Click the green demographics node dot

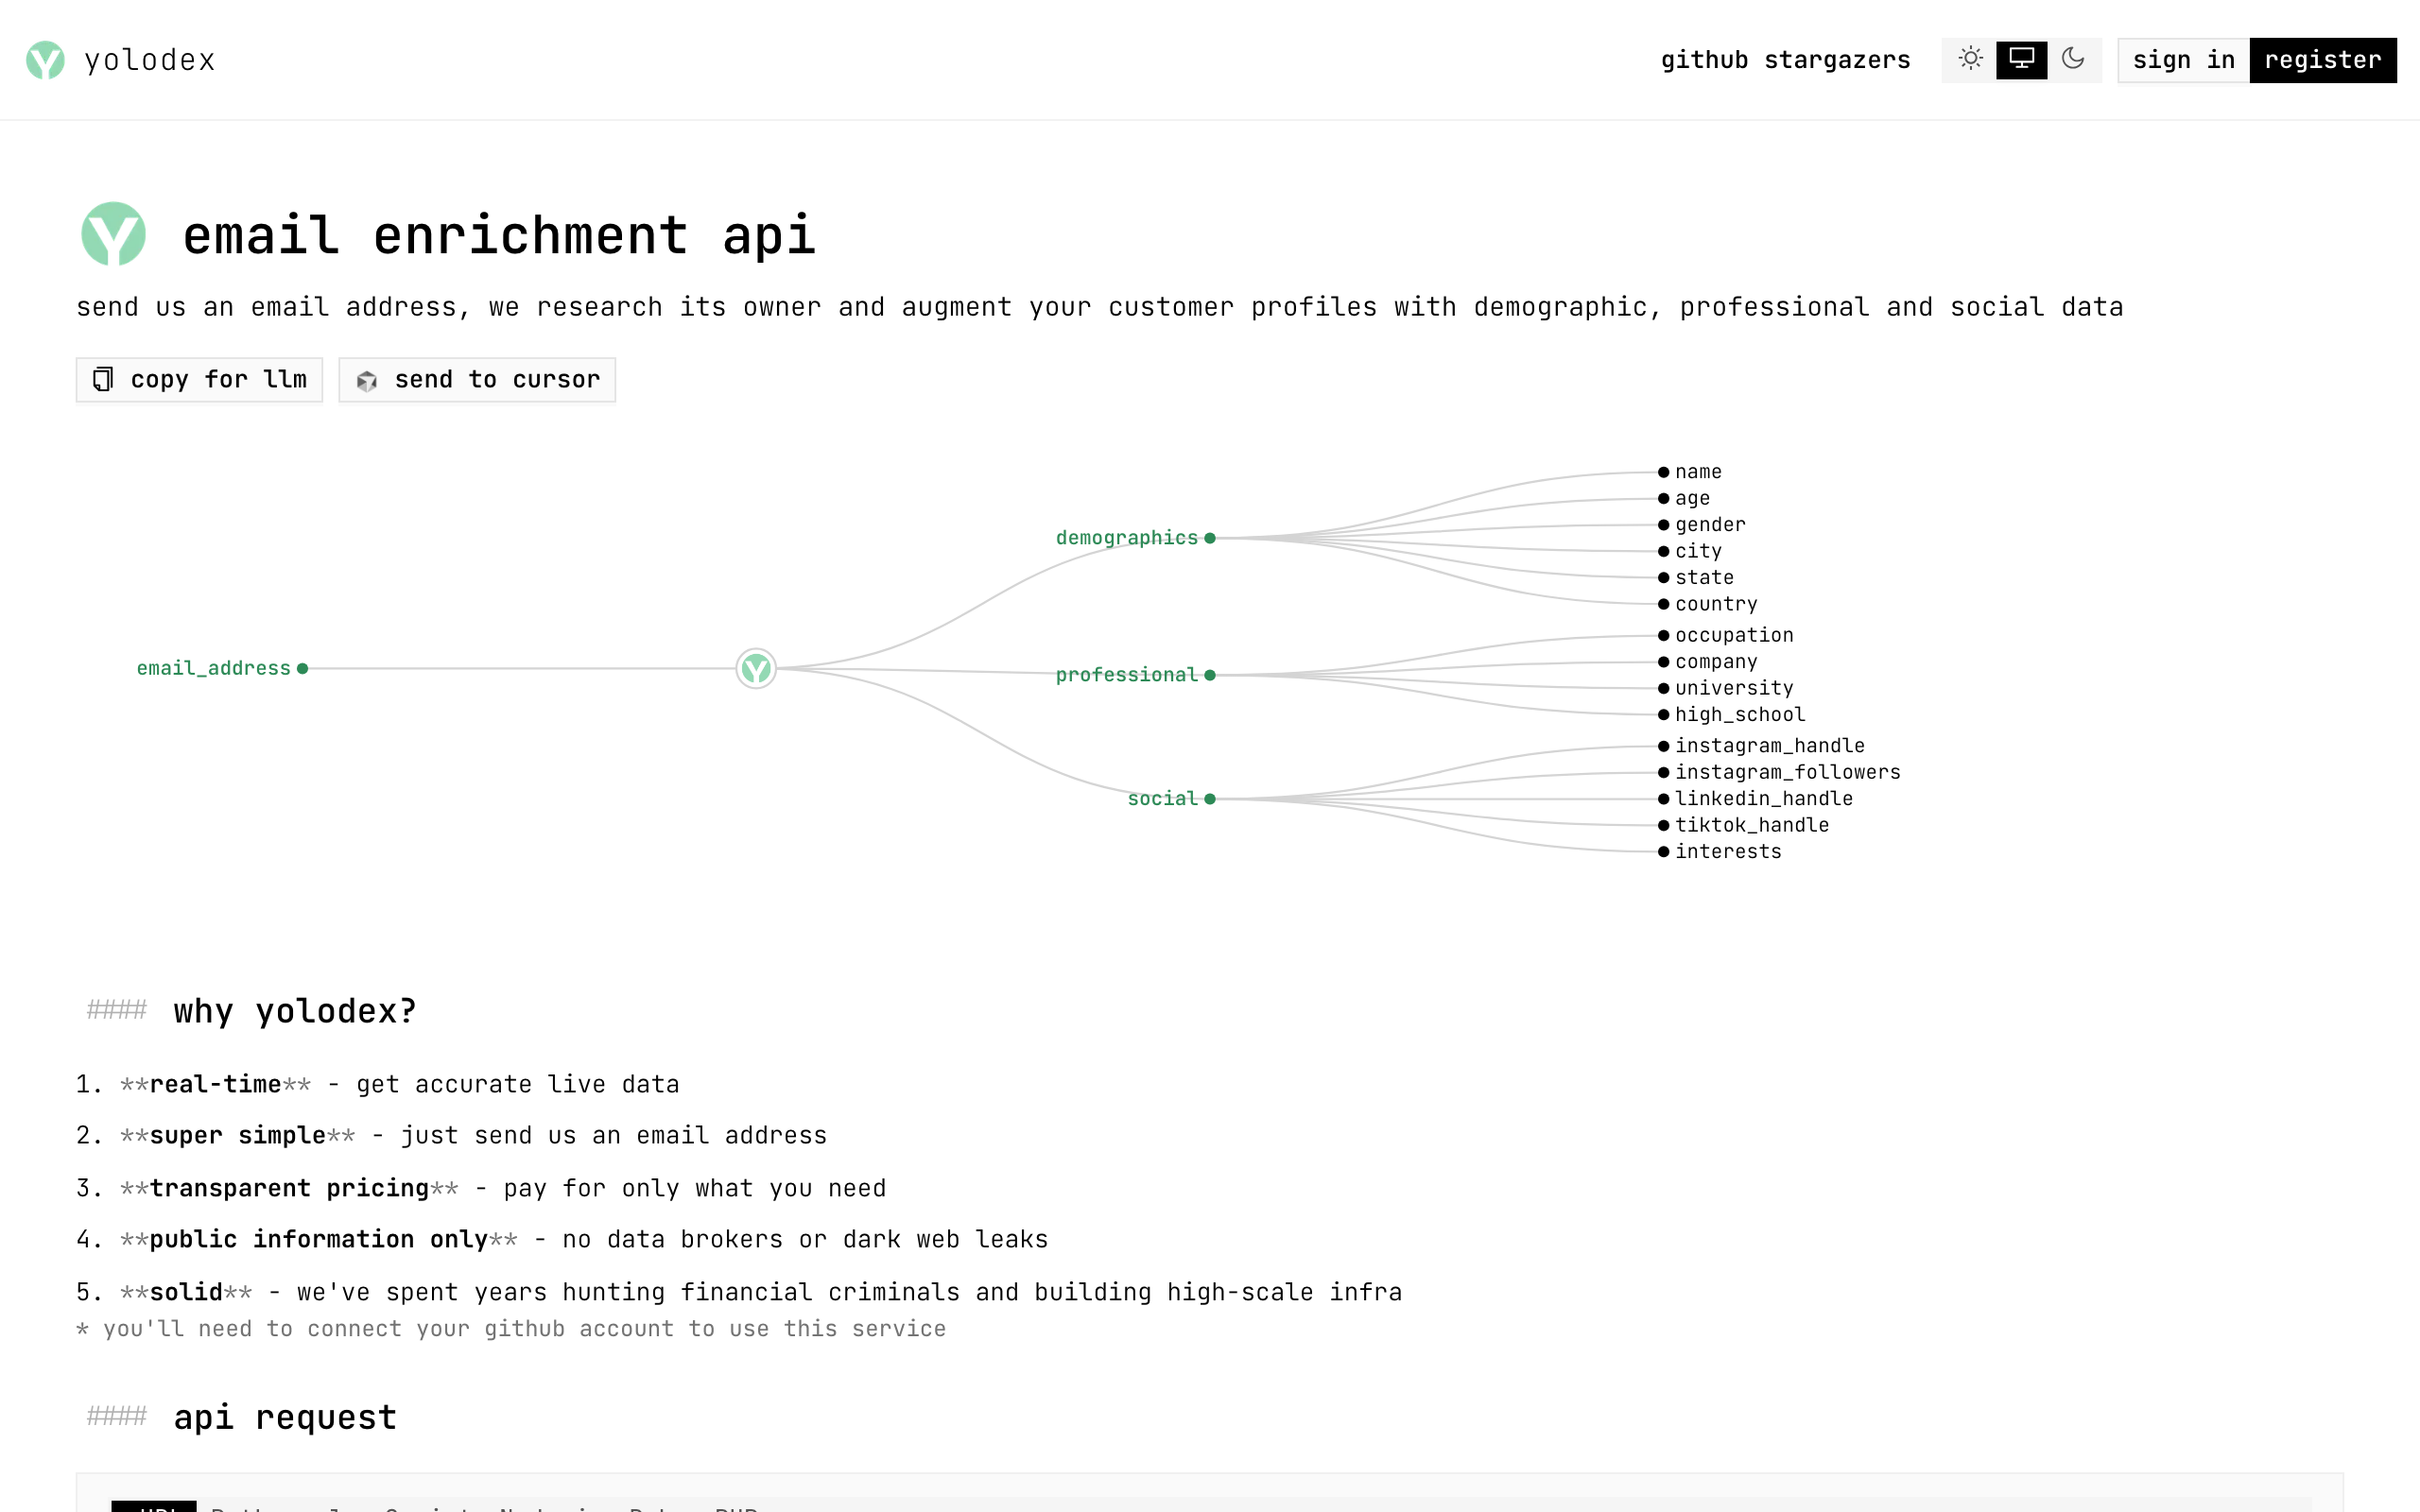click(1210, 538)
